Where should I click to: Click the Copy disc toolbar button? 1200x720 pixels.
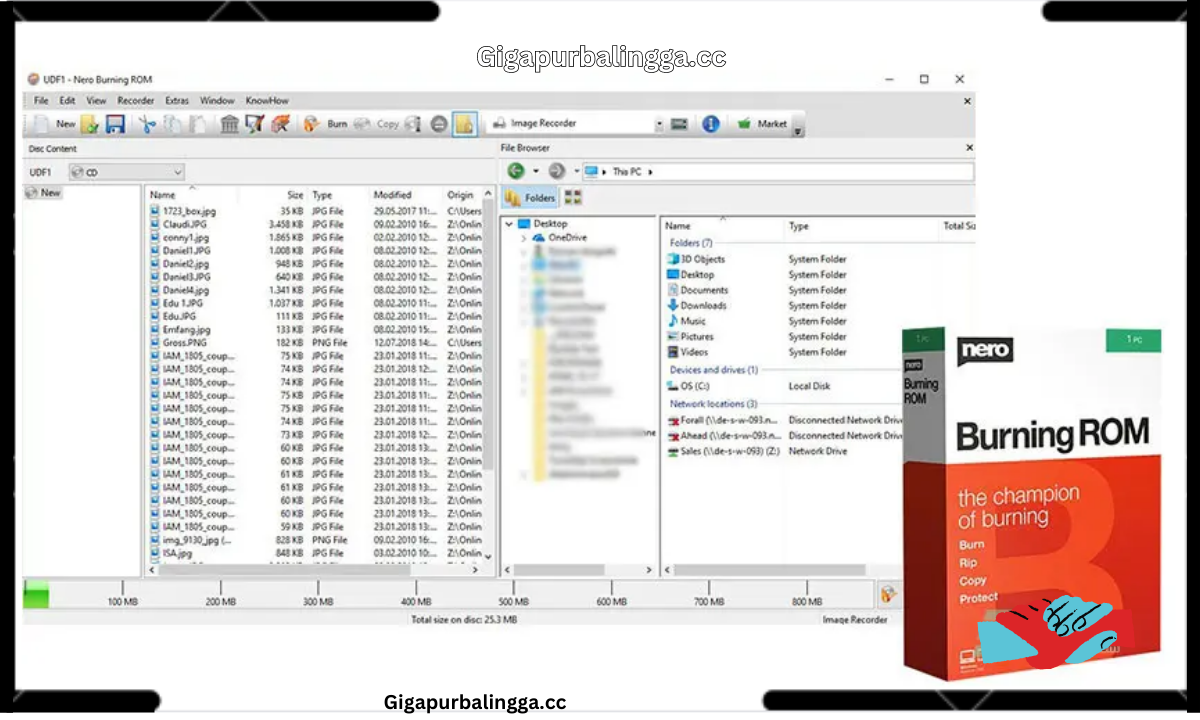pos(376,124)
